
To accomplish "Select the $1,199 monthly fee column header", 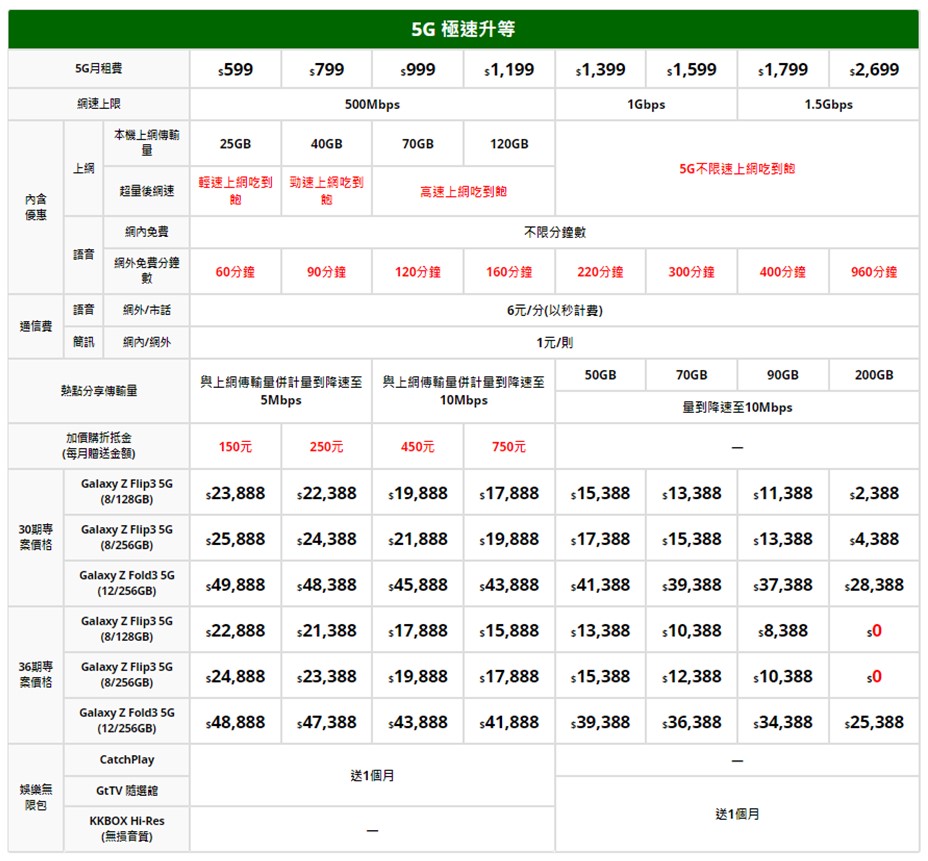I will 509,69.
